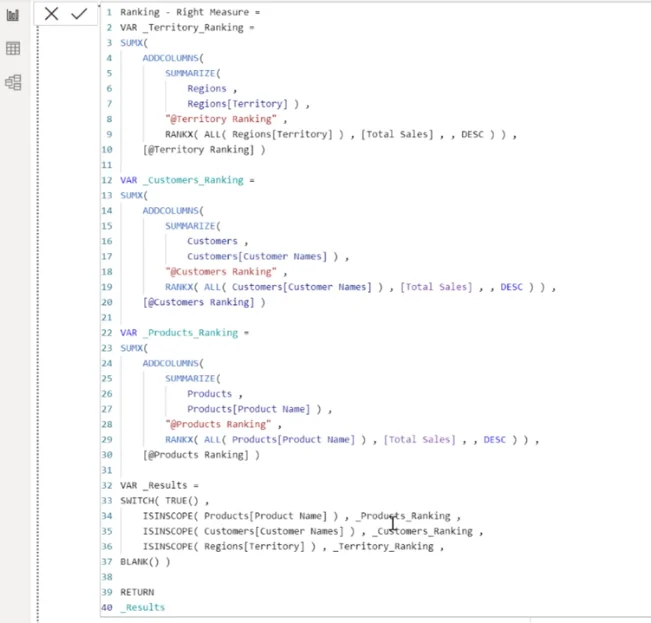
Task: Click SUMMARIZE on line 25
Action: pos(190,379)
